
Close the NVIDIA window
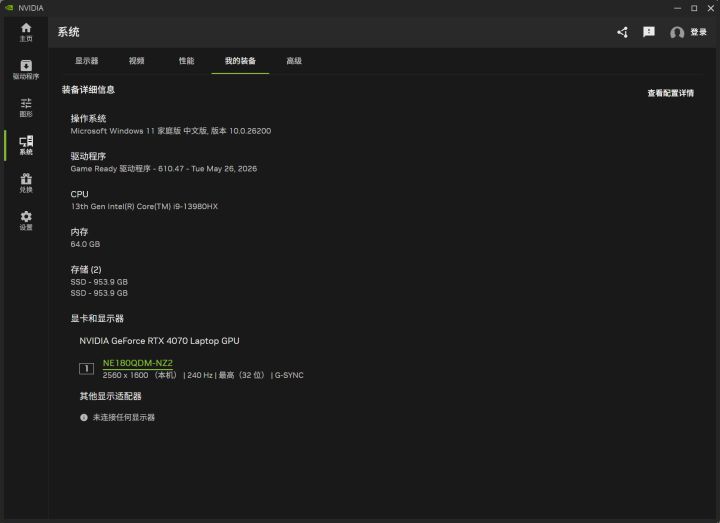(711, 8)
